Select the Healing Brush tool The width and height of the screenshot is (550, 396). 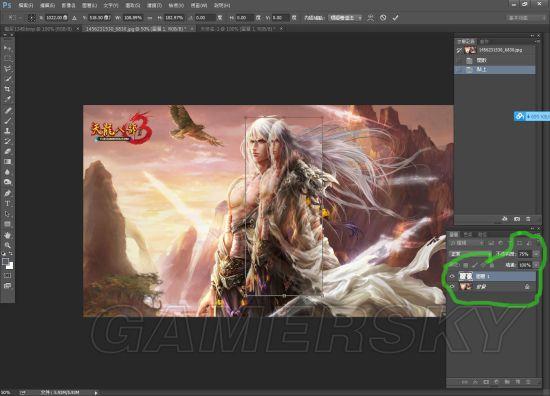(x=7, y=110)
